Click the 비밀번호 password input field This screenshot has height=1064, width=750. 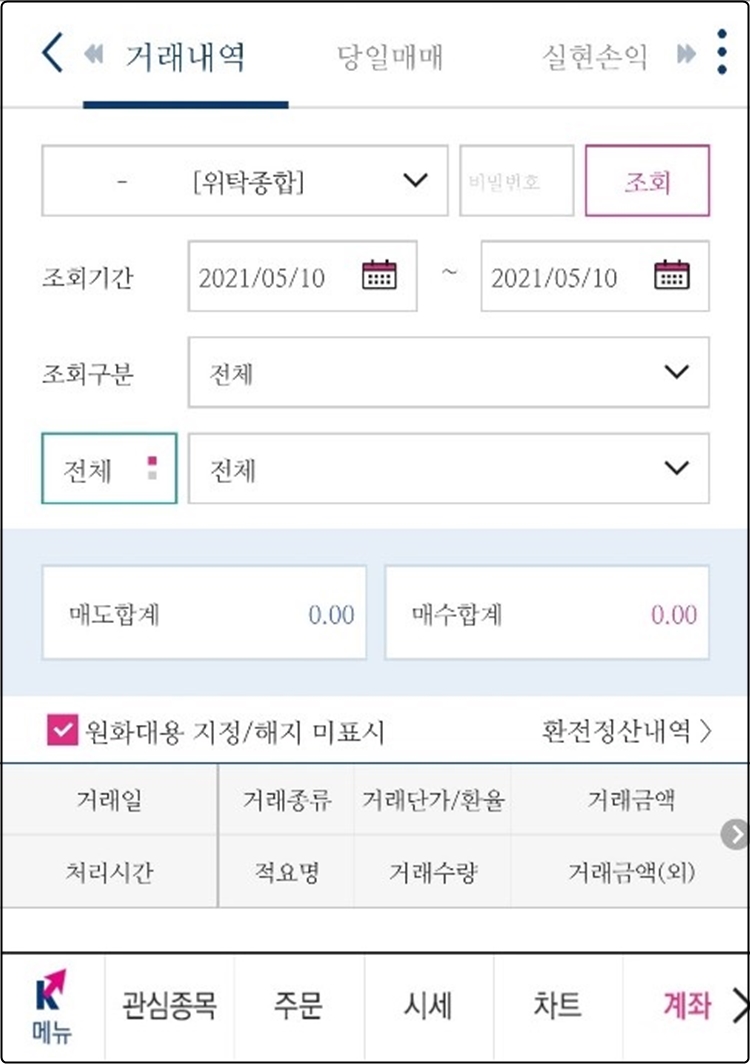[516, 181]
